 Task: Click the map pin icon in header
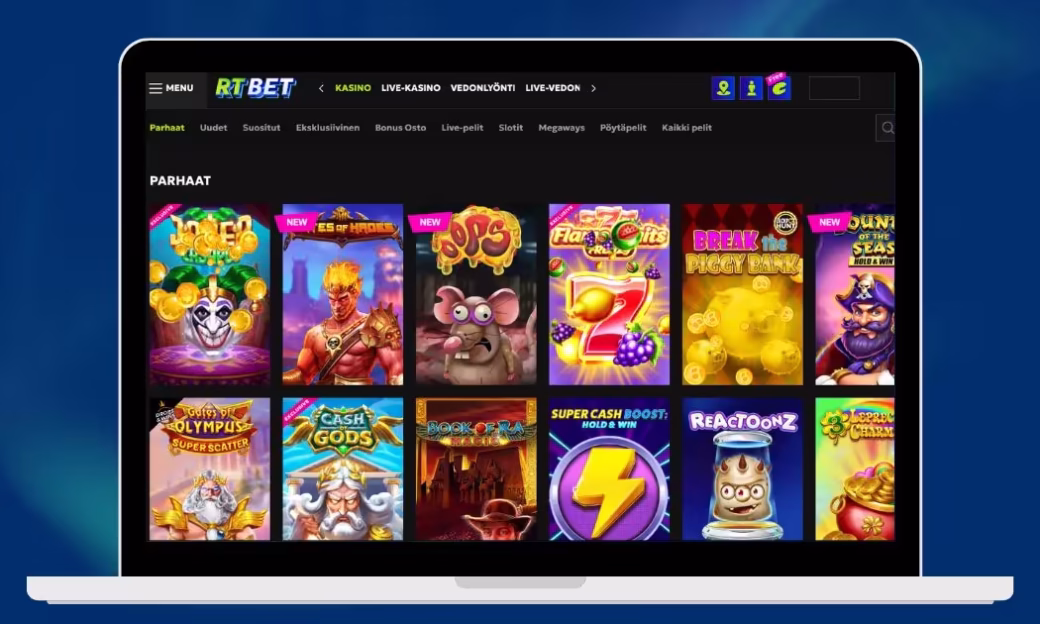click(723, 88)
